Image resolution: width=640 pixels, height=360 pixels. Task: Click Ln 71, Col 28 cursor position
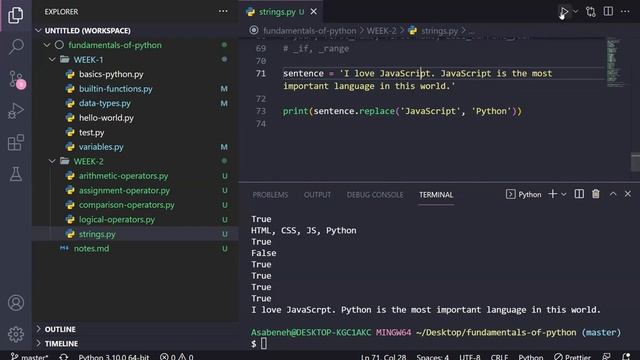pos(383,357)
